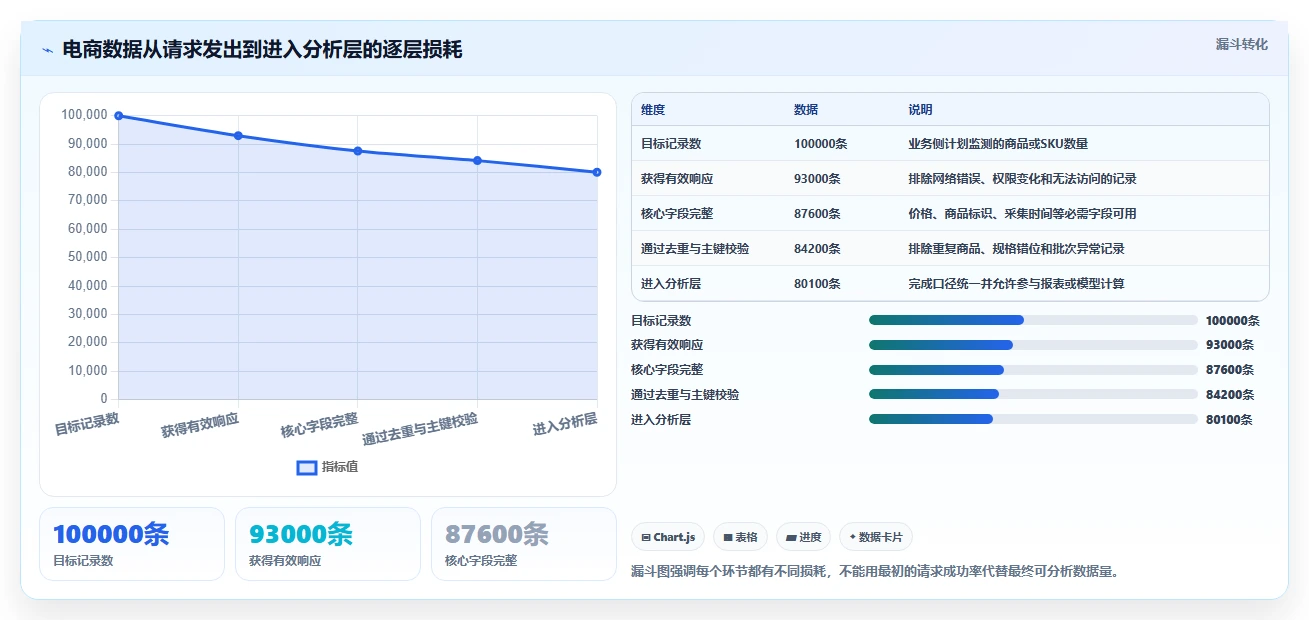This screenshot has width=1309, height=620.
Task: Click the chart point for 进入分析层
Action: point(597,172)
